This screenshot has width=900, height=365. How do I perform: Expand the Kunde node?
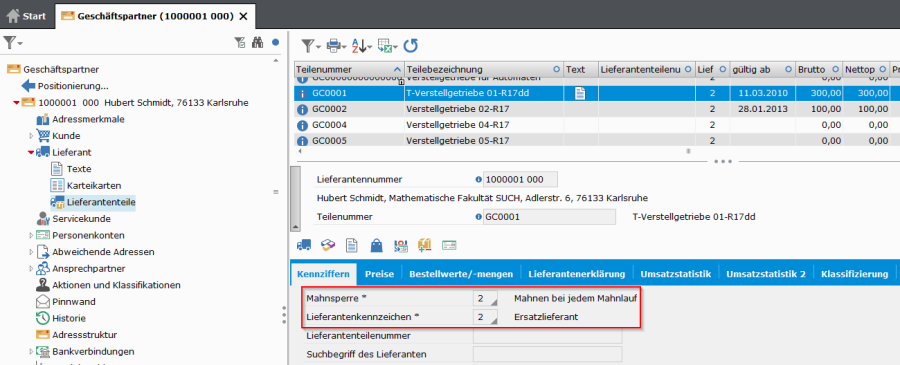pyautogui.click(x=32, y=136)
